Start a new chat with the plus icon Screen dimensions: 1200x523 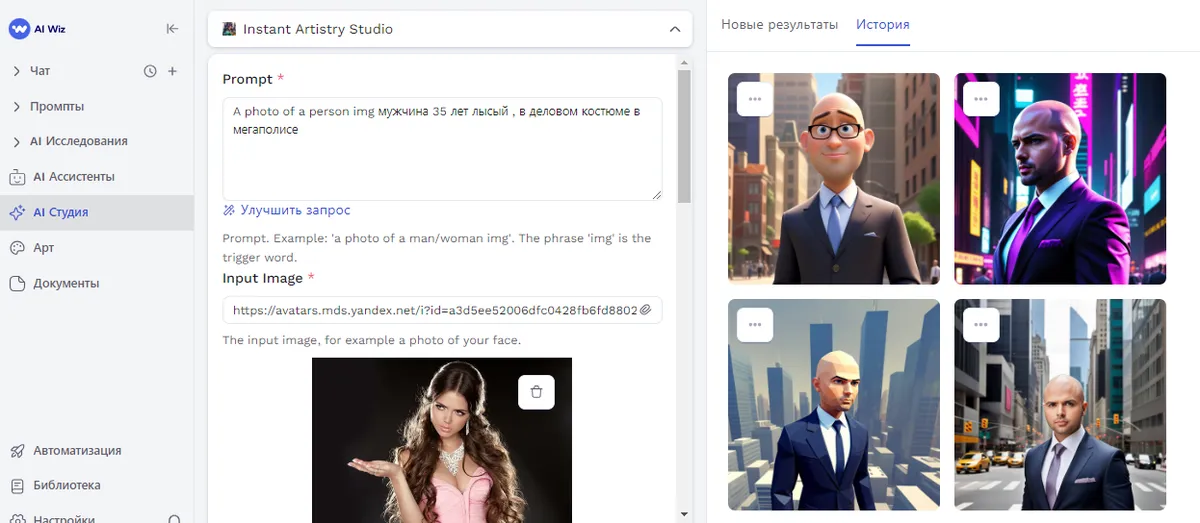click(x=172, y=71)
